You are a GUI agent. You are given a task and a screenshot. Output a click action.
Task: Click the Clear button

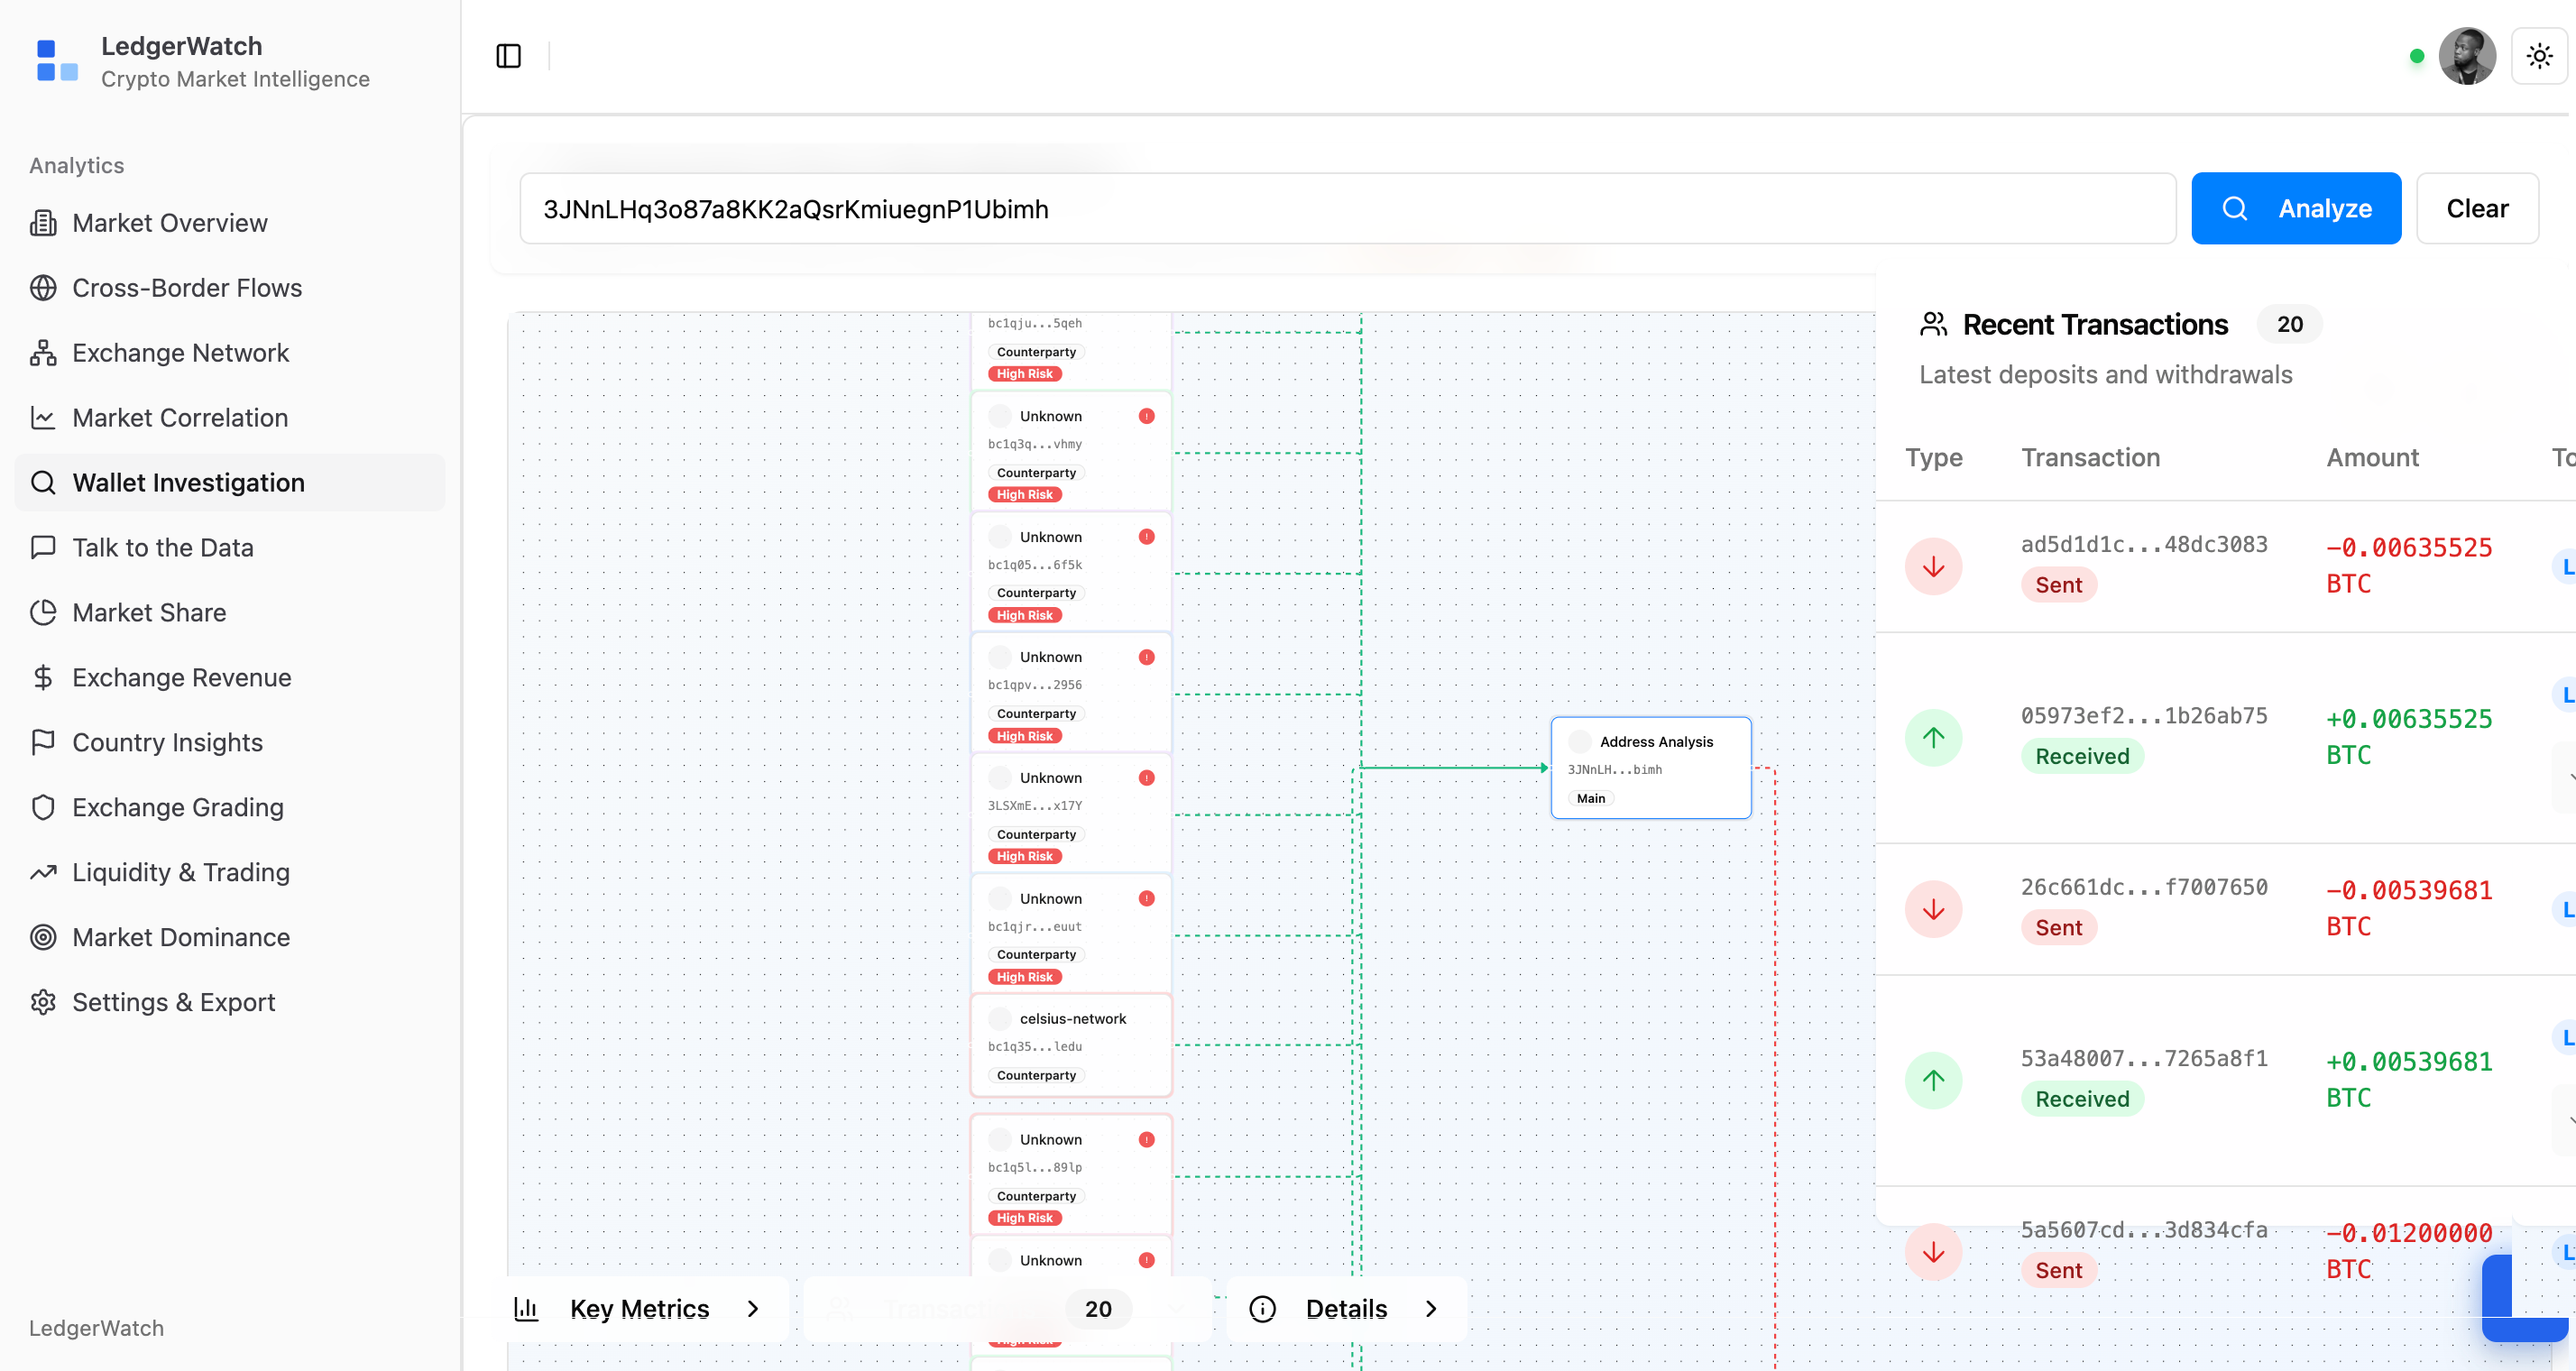pos(2477,208)
